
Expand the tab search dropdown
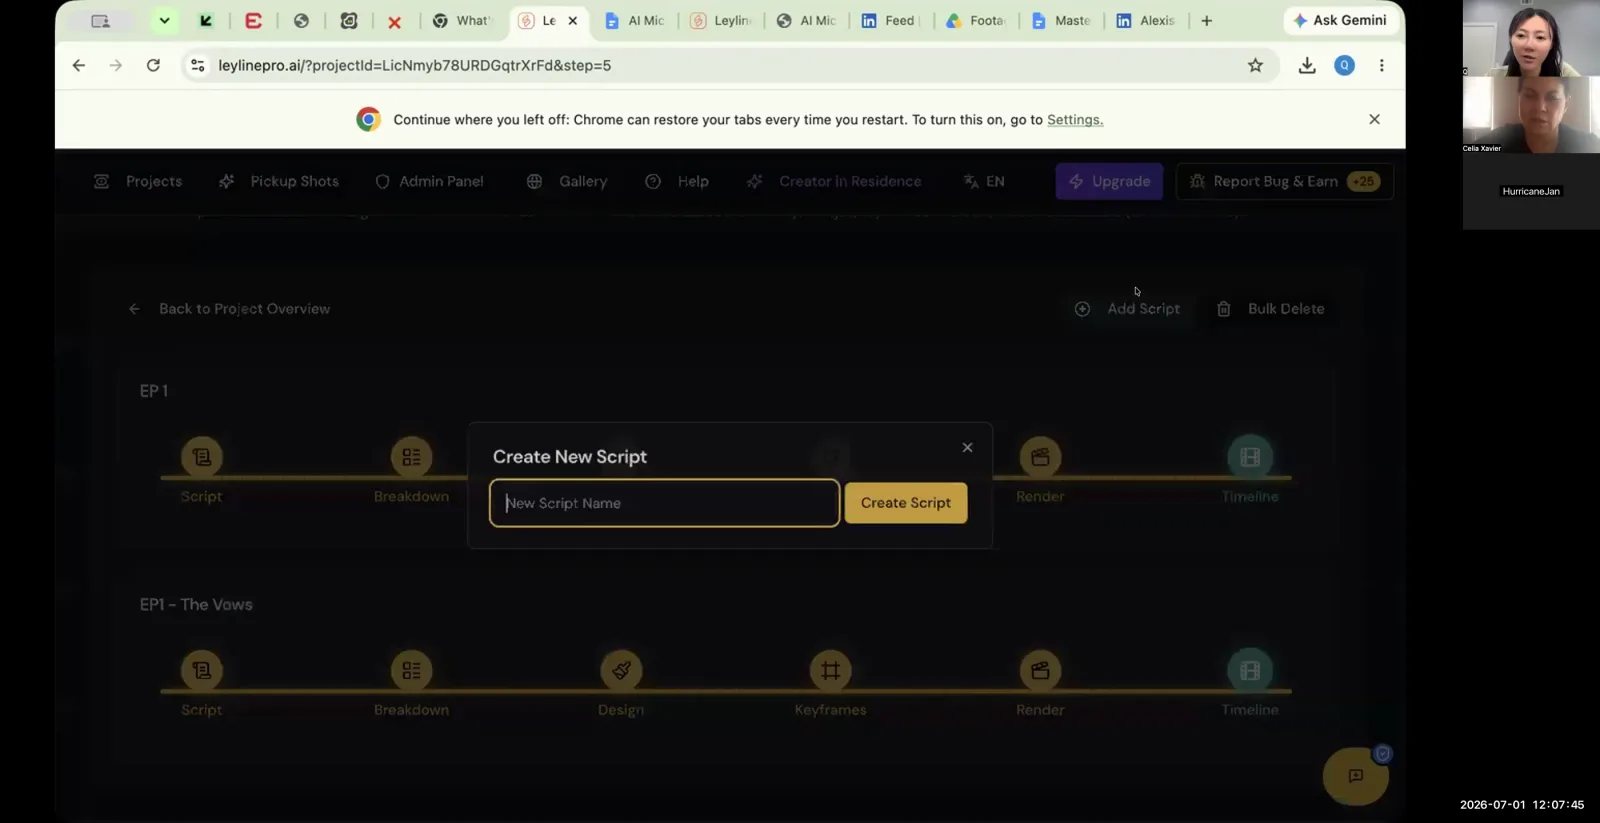click(164, 20)
